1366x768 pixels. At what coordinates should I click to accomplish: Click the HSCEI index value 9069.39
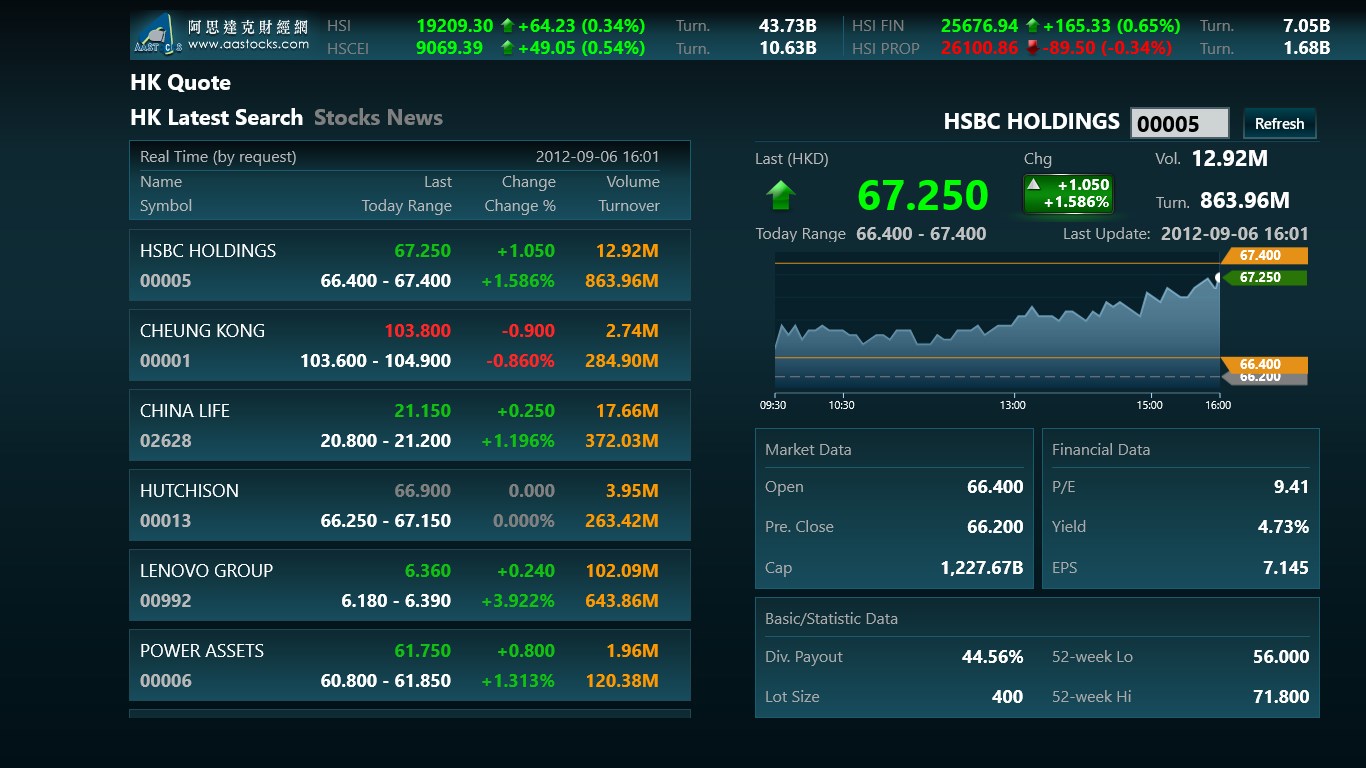449,48
